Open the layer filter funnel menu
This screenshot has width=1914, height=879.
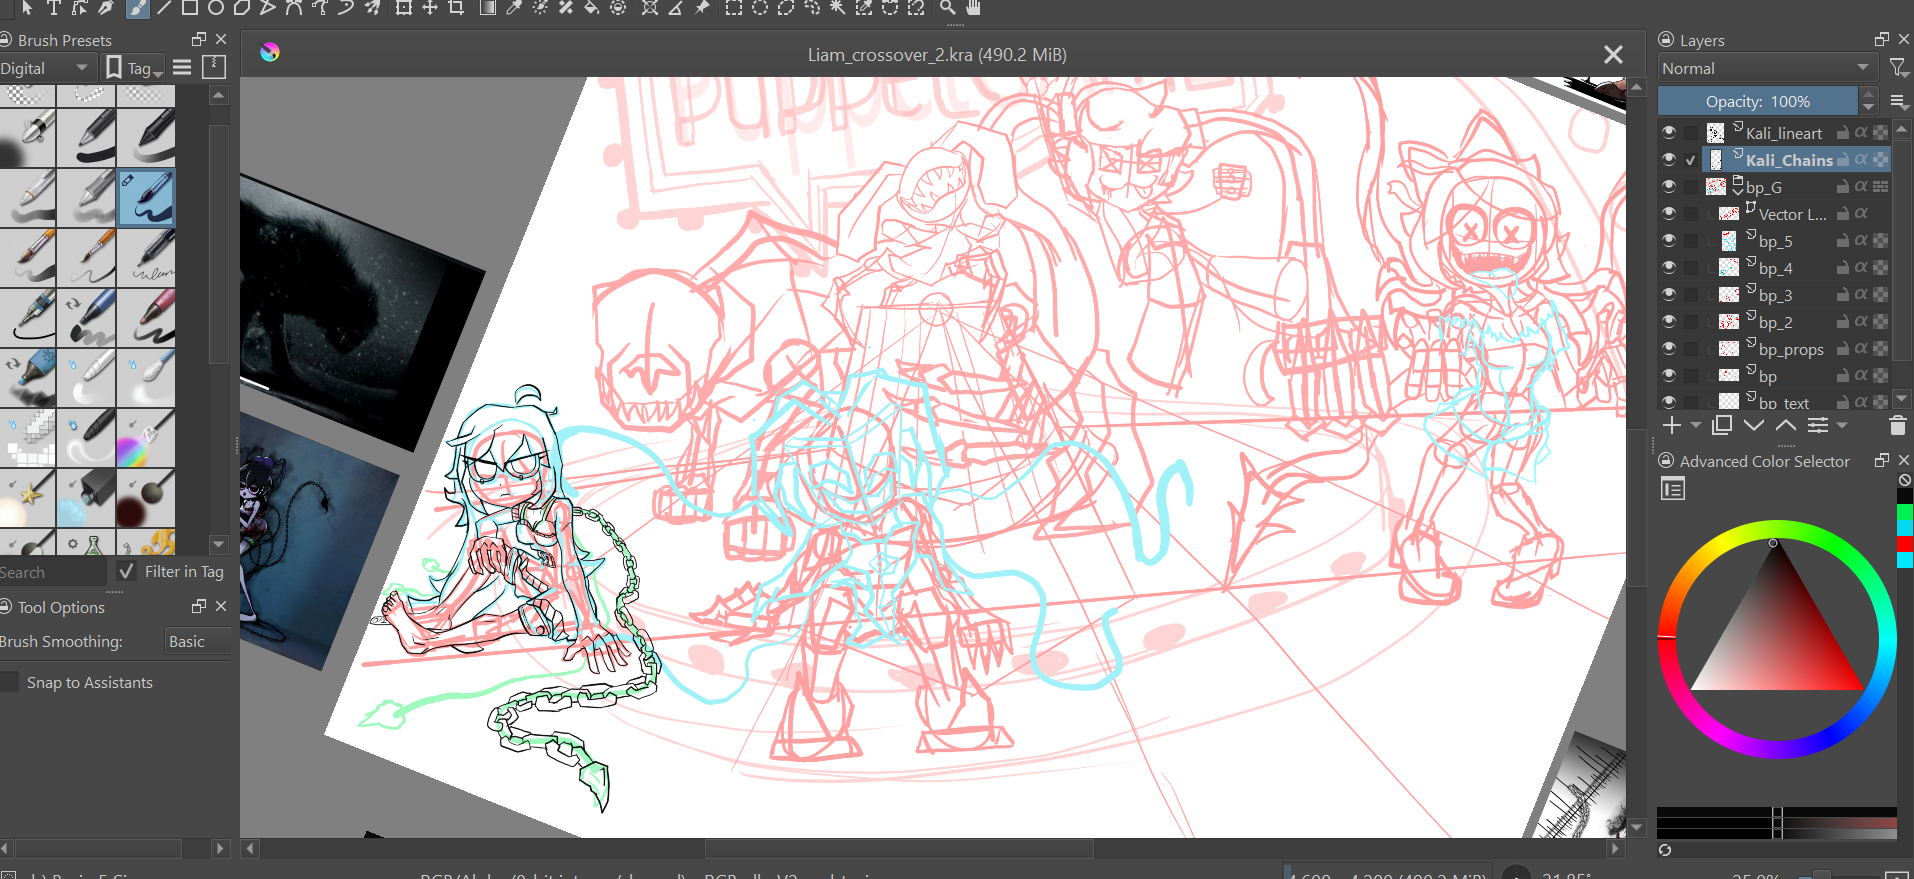1897,68
